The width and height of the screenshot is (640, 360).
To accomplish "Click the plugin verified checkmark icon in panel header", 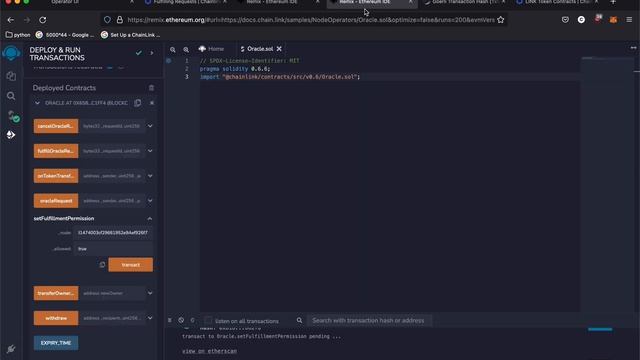I will tap(139, 53).
